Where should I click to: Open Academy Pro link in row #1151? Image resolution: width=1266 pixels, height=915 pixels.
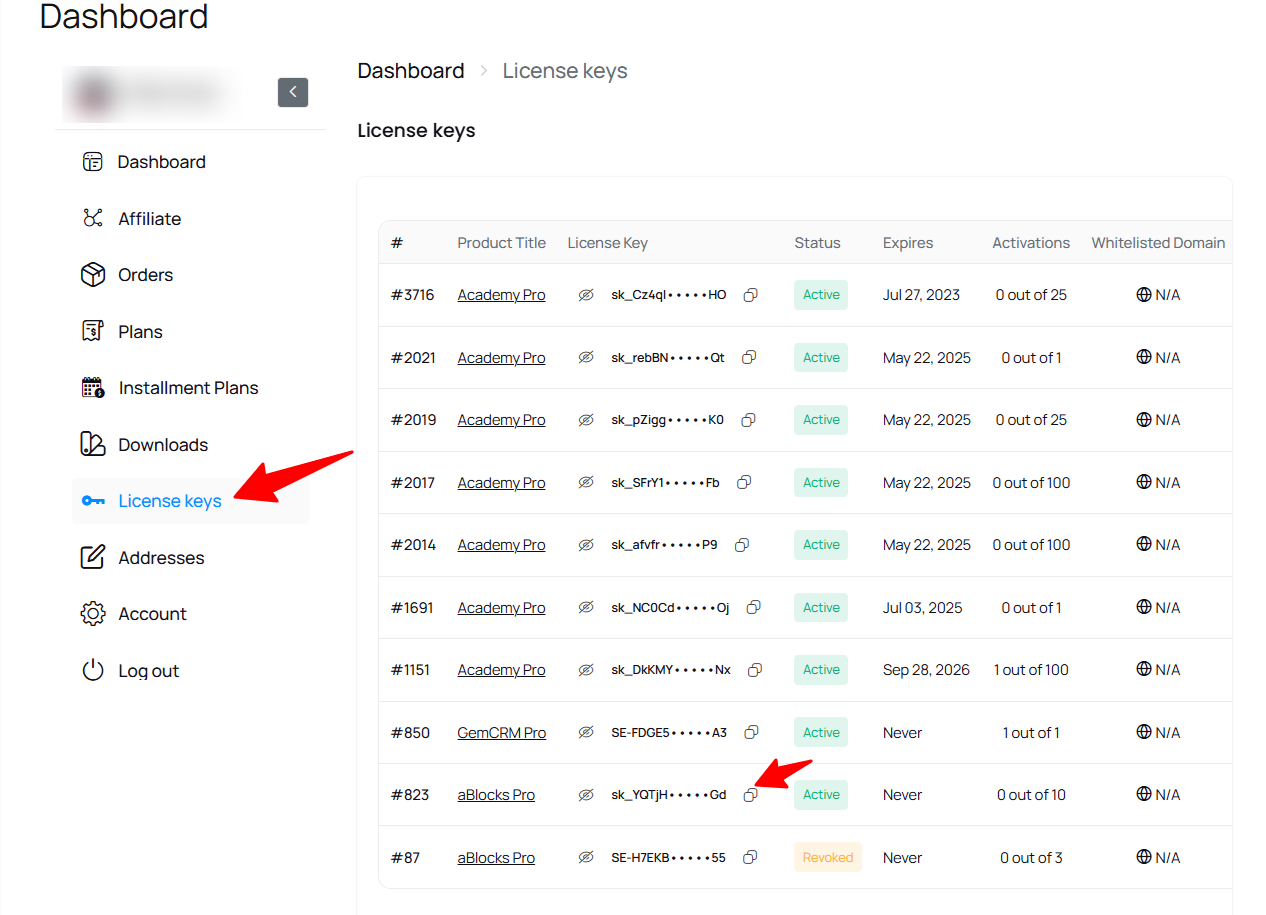click(501, 670)
